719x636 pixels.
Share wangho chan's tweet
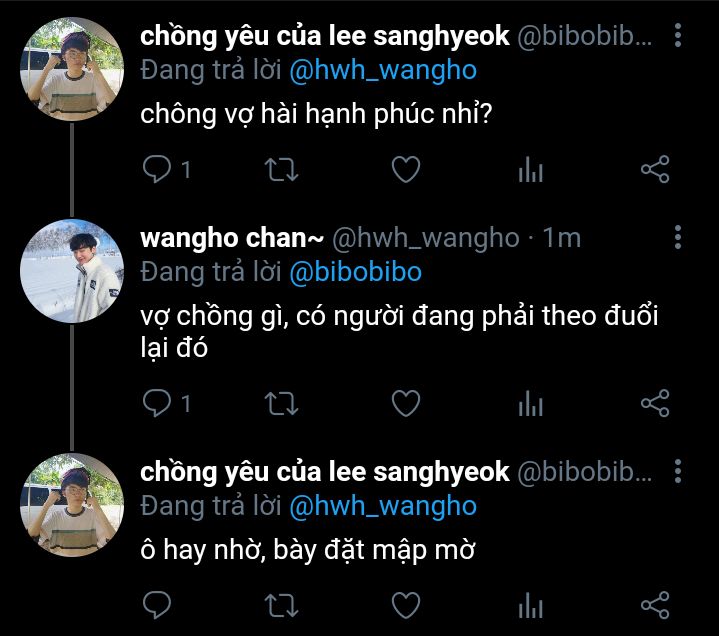(x=655, y=403)
